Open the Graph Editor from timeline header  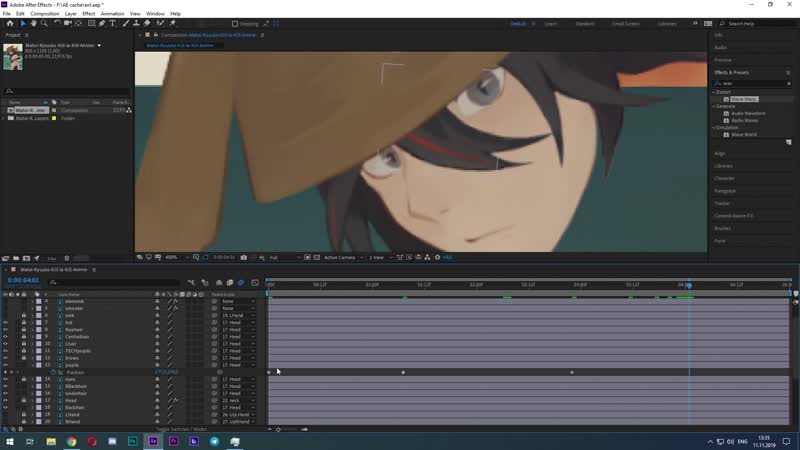(255, 283)
